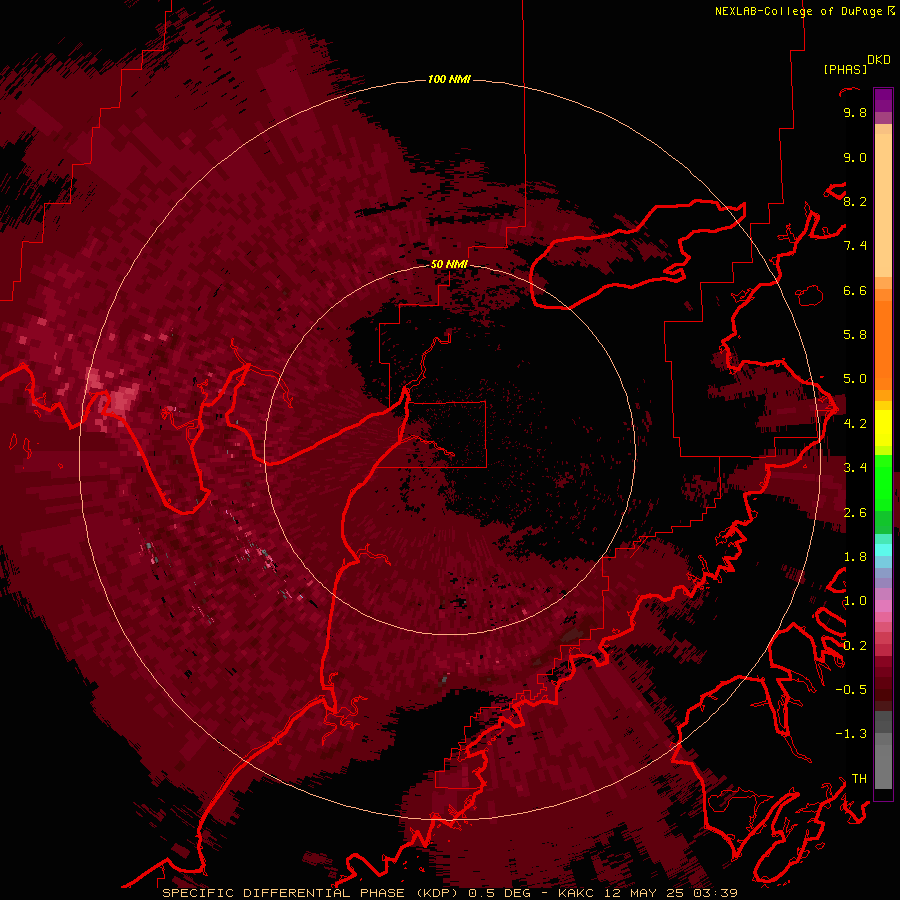
Task: Click the 9.0 color scale value
Action: tap(855, 157)
